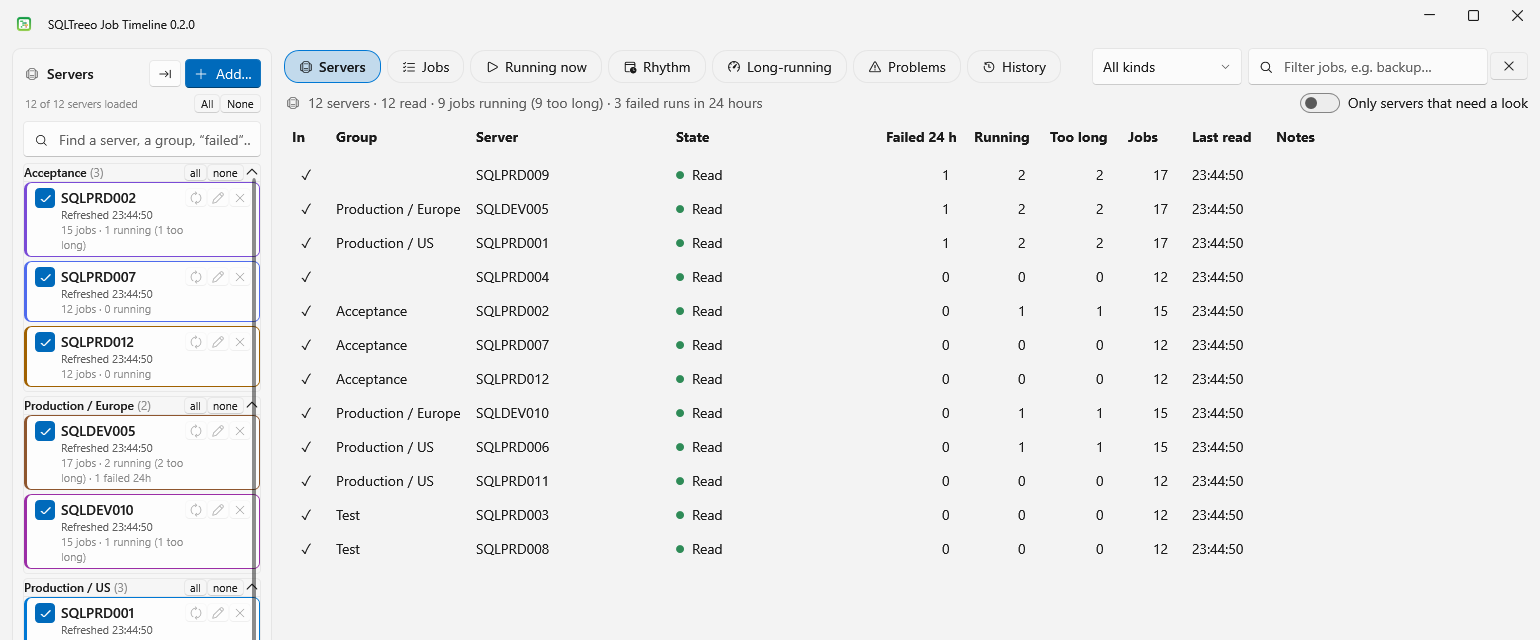Switch to the Servers tab
1540x640 pixels.
pyautogui.click(x=332, y=67)
